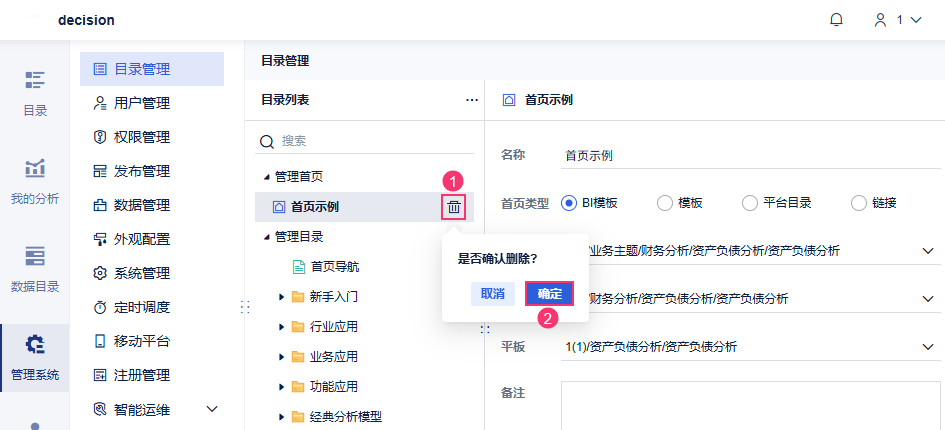945x430 pixels.
Task: Open the 平板 template dropdown
Action: click(x=928, y=347)
